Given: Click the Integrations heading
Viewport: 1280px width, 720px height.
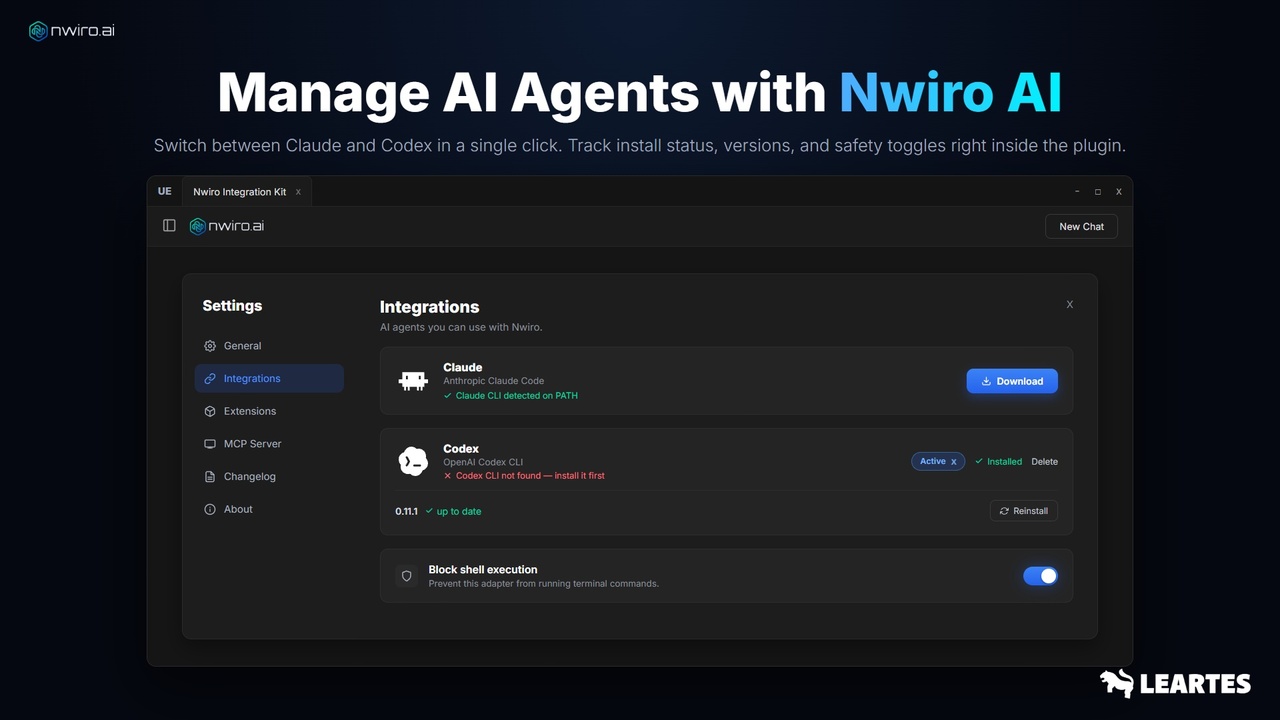Looking at the screenshot, I should (x=429, y=307).
